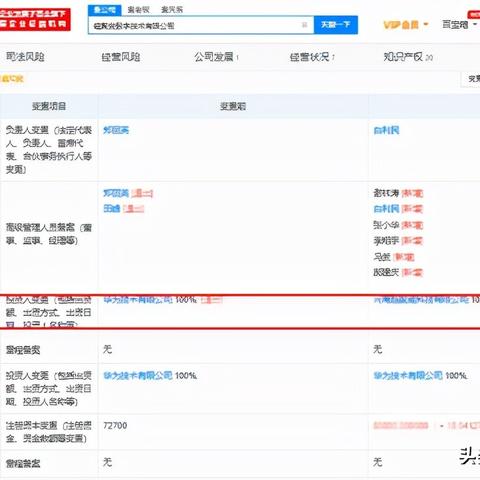480x480 pixels.
Task: Open the 白利民 link in the 负责人变更 row
Action: pyautogui.click(x=386, y=130)
